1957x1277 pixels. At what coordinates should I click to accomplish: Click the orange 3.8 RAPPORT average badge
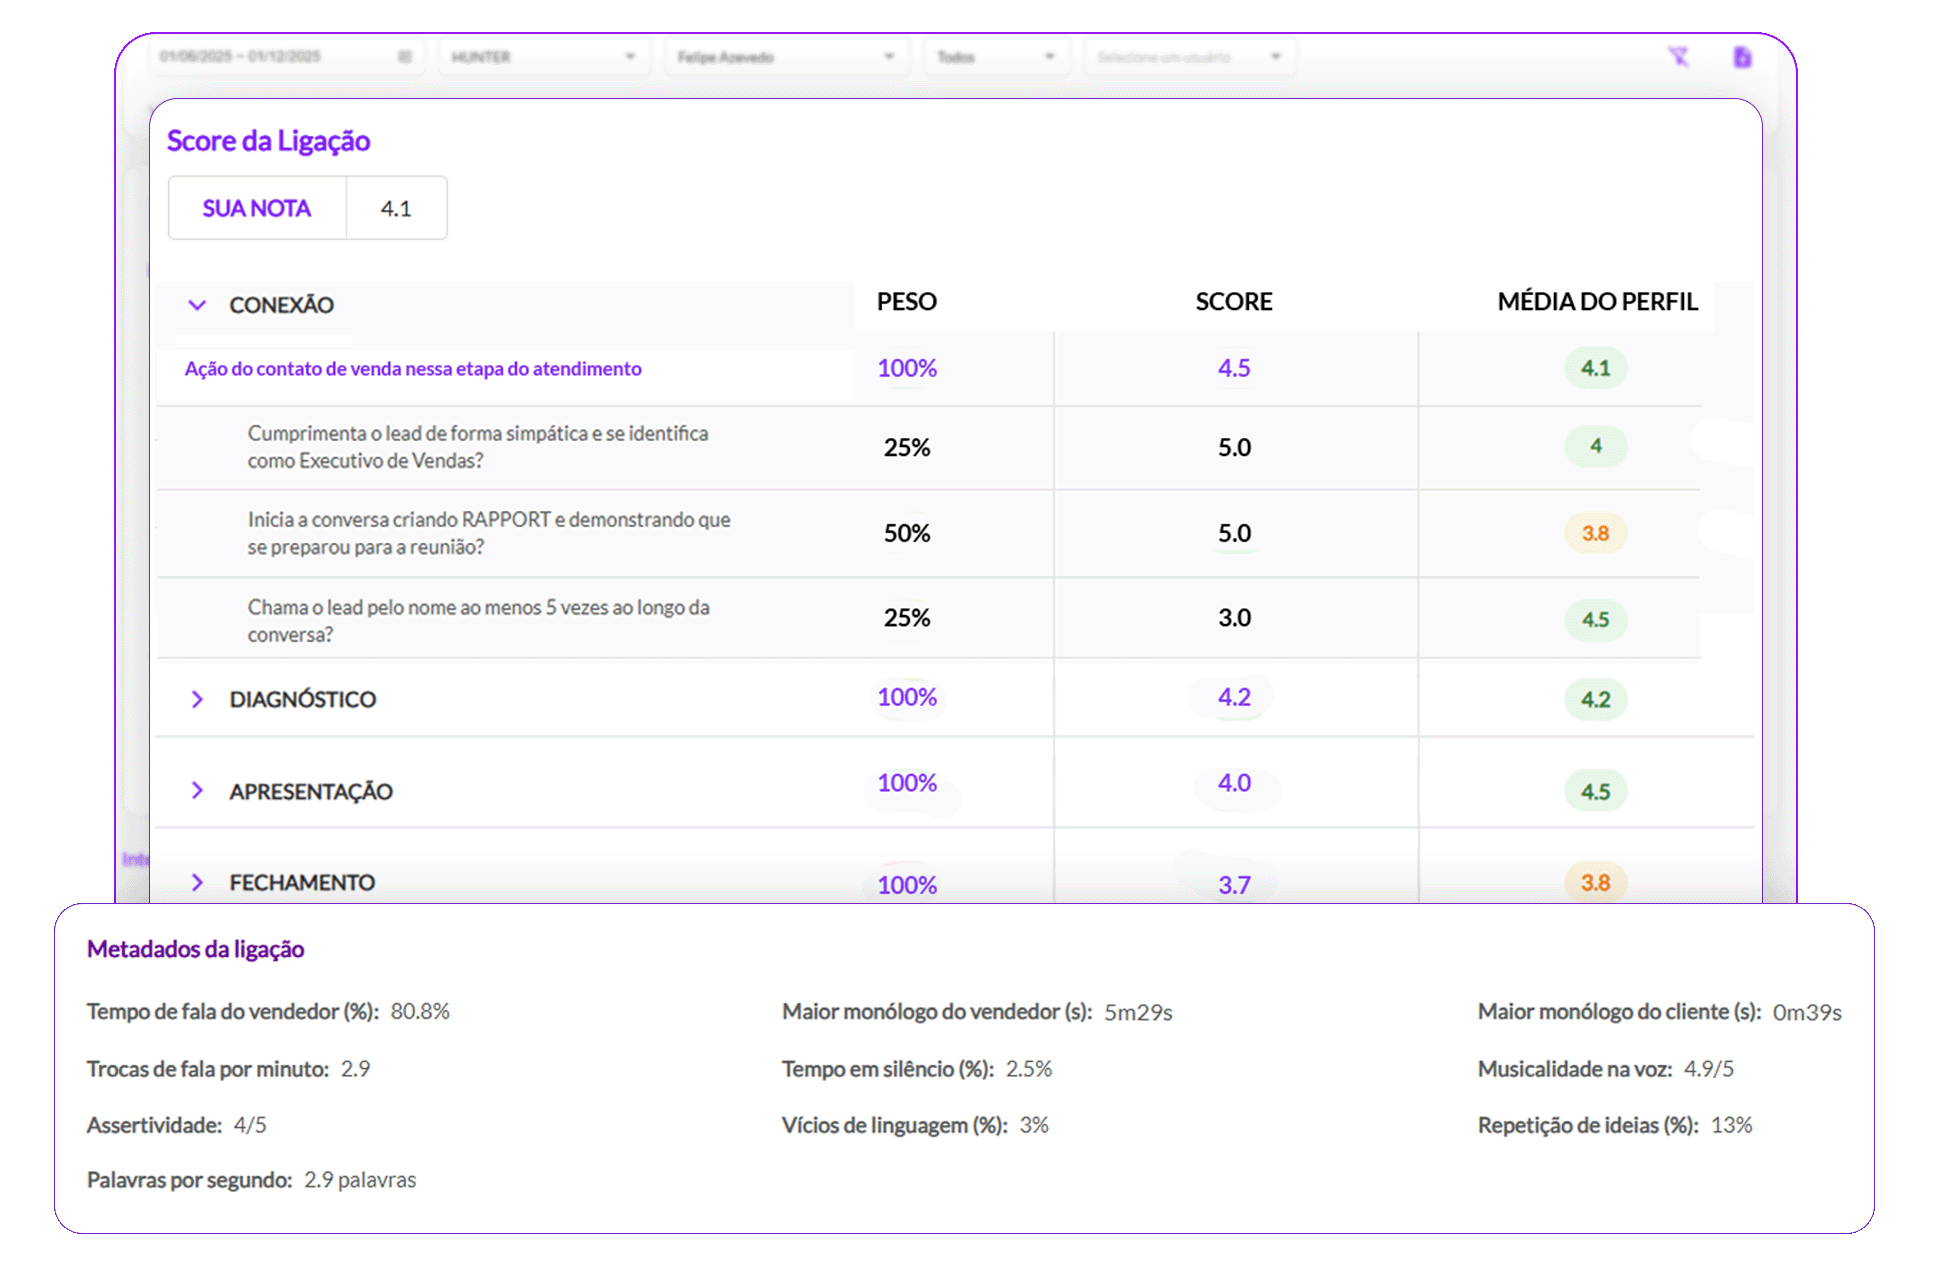(1595, 533)
